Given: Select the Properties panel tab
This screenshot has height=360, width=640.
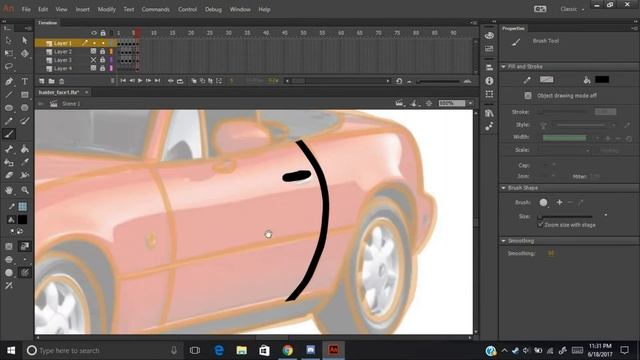Looking at the screenshot, I should [x=513, y=28].
